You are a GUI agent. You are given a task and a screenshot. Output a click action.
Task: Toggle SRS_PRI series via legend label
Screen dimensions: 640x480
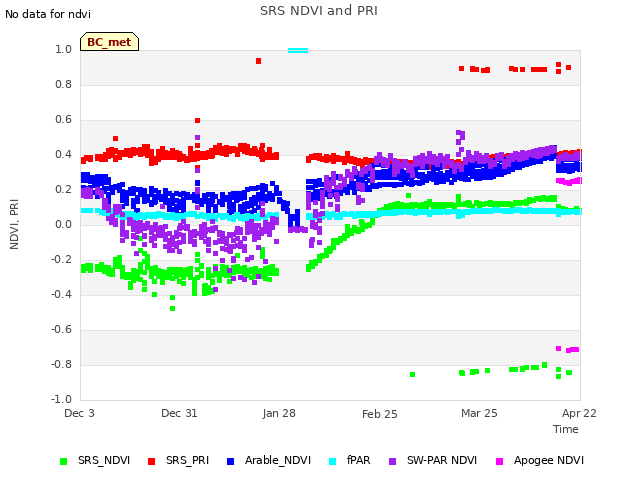(187, 460)
